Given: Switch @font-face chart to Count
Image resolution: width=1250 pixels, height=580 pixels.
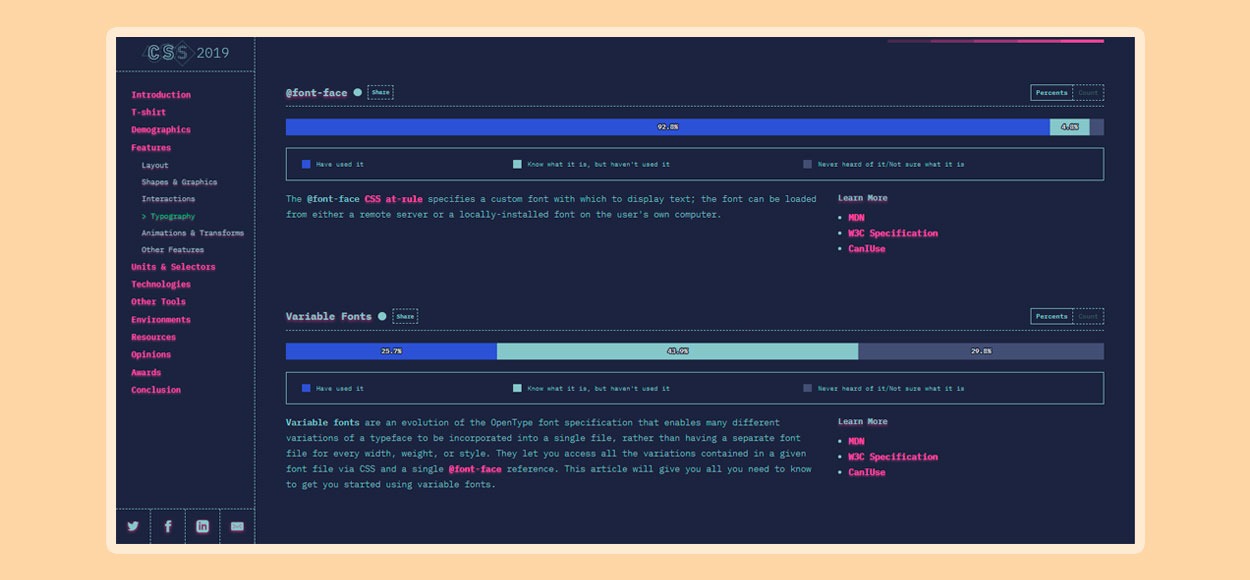Looking at the screenshot, I should [x=1088, y=92].
